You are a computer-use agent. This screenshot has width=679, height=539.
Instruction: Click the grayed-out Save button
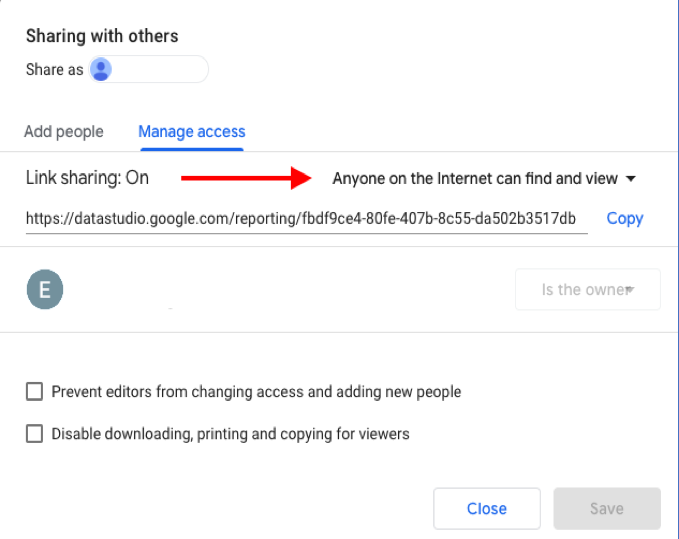607,509
